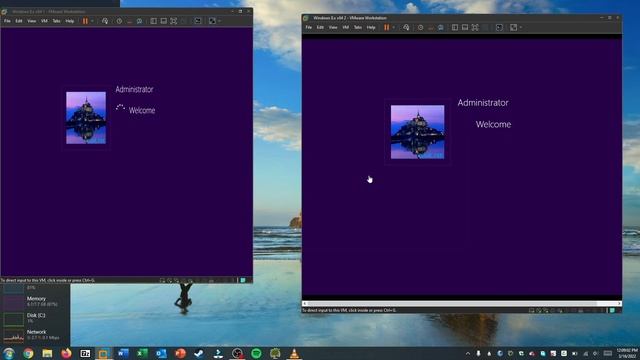Open VM menu in the left VMware window
640x360 pixels.
[x=44, y=21]
